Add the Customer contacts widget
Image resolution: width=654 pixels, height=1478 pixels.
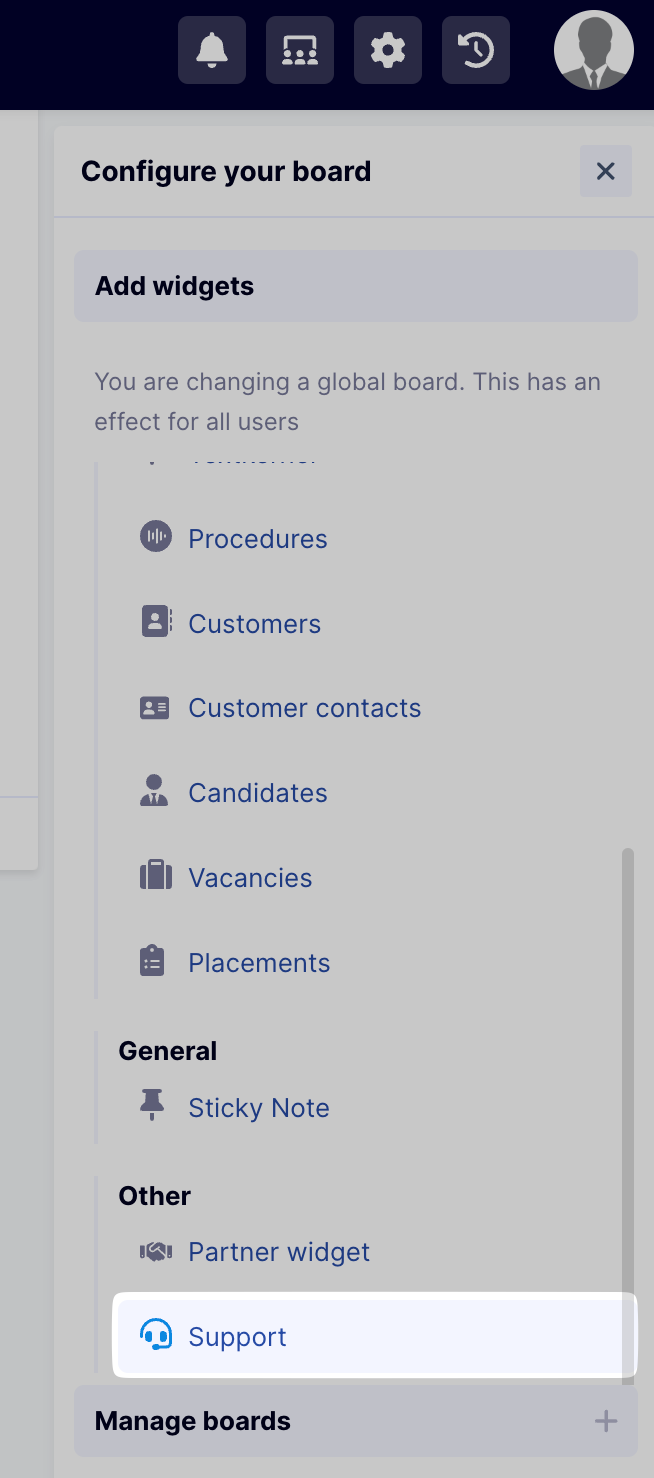[304, 708]
